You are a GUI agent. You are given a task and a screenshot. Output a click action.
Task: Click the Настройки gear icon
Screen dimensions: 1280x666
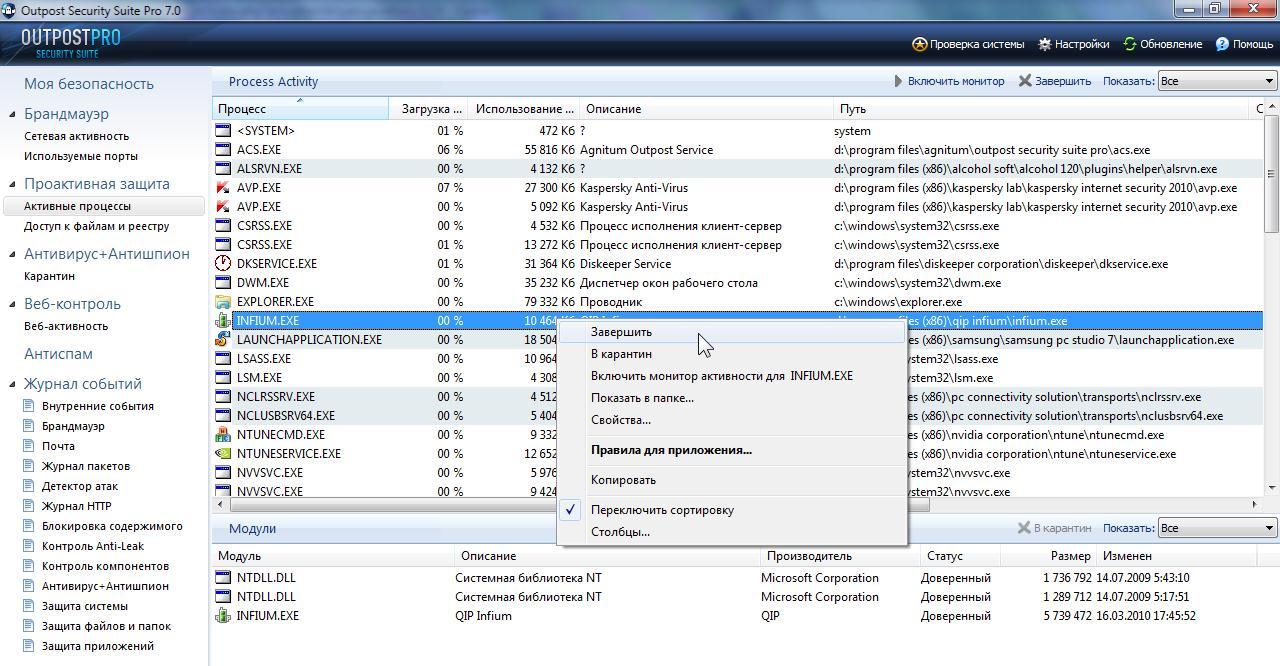point(1044,44)
